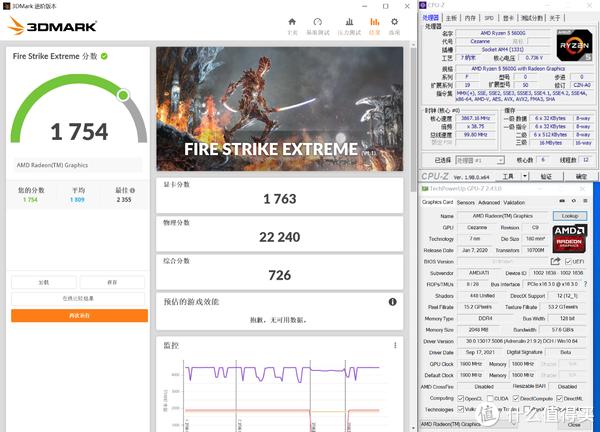Switch to the CPU-Z Graphics (显卡) tab
The width and height of the screenshot is (600, 432).
[x=508, y=18]
